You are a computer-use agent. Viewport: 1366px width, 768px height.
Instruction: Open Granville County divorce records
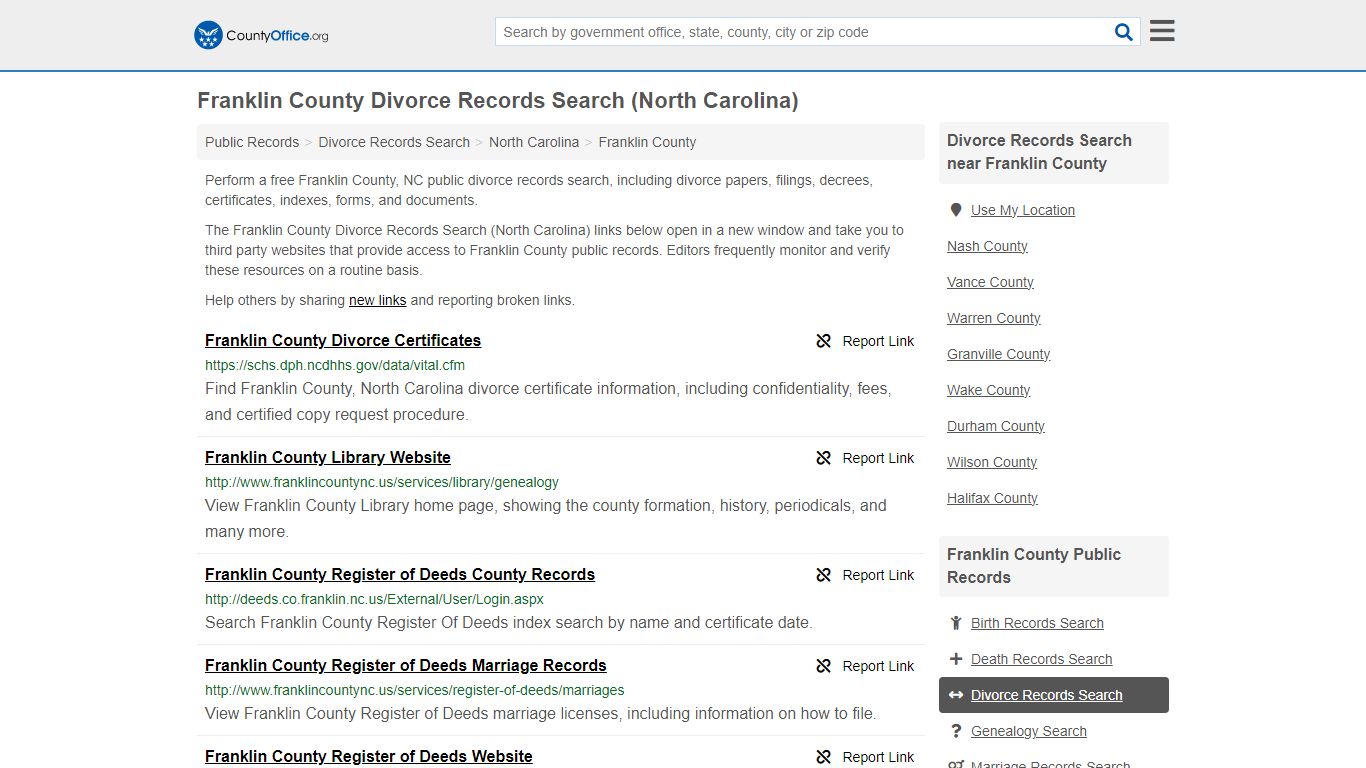pyautogui.click(x=998, y=354)
